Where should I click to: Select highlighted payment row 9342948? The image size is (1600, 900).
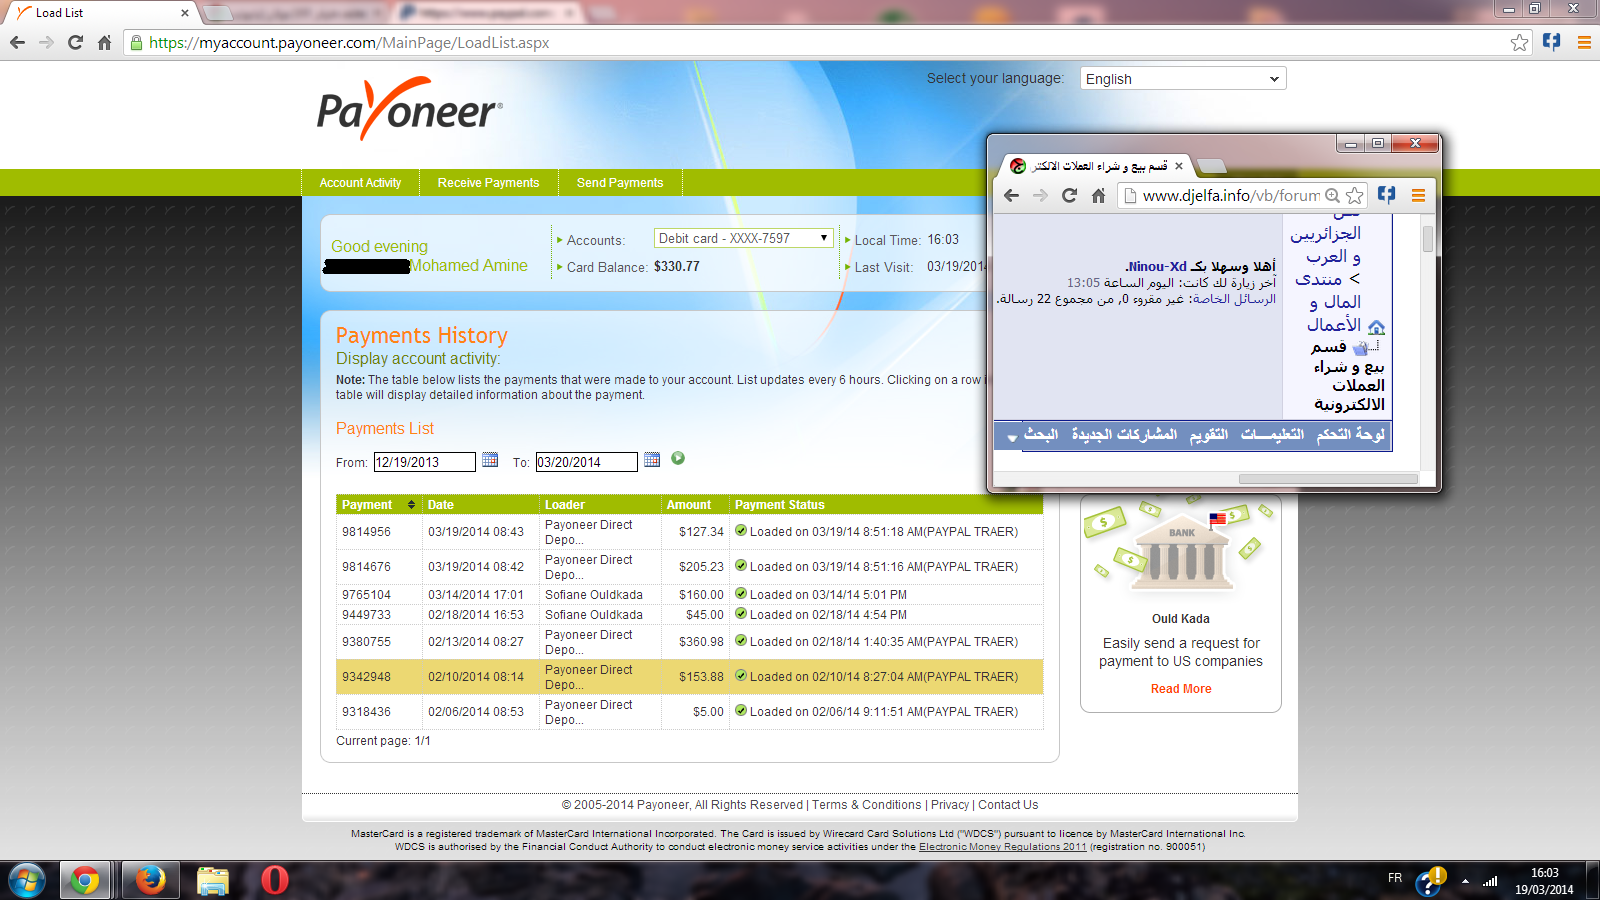690,677
